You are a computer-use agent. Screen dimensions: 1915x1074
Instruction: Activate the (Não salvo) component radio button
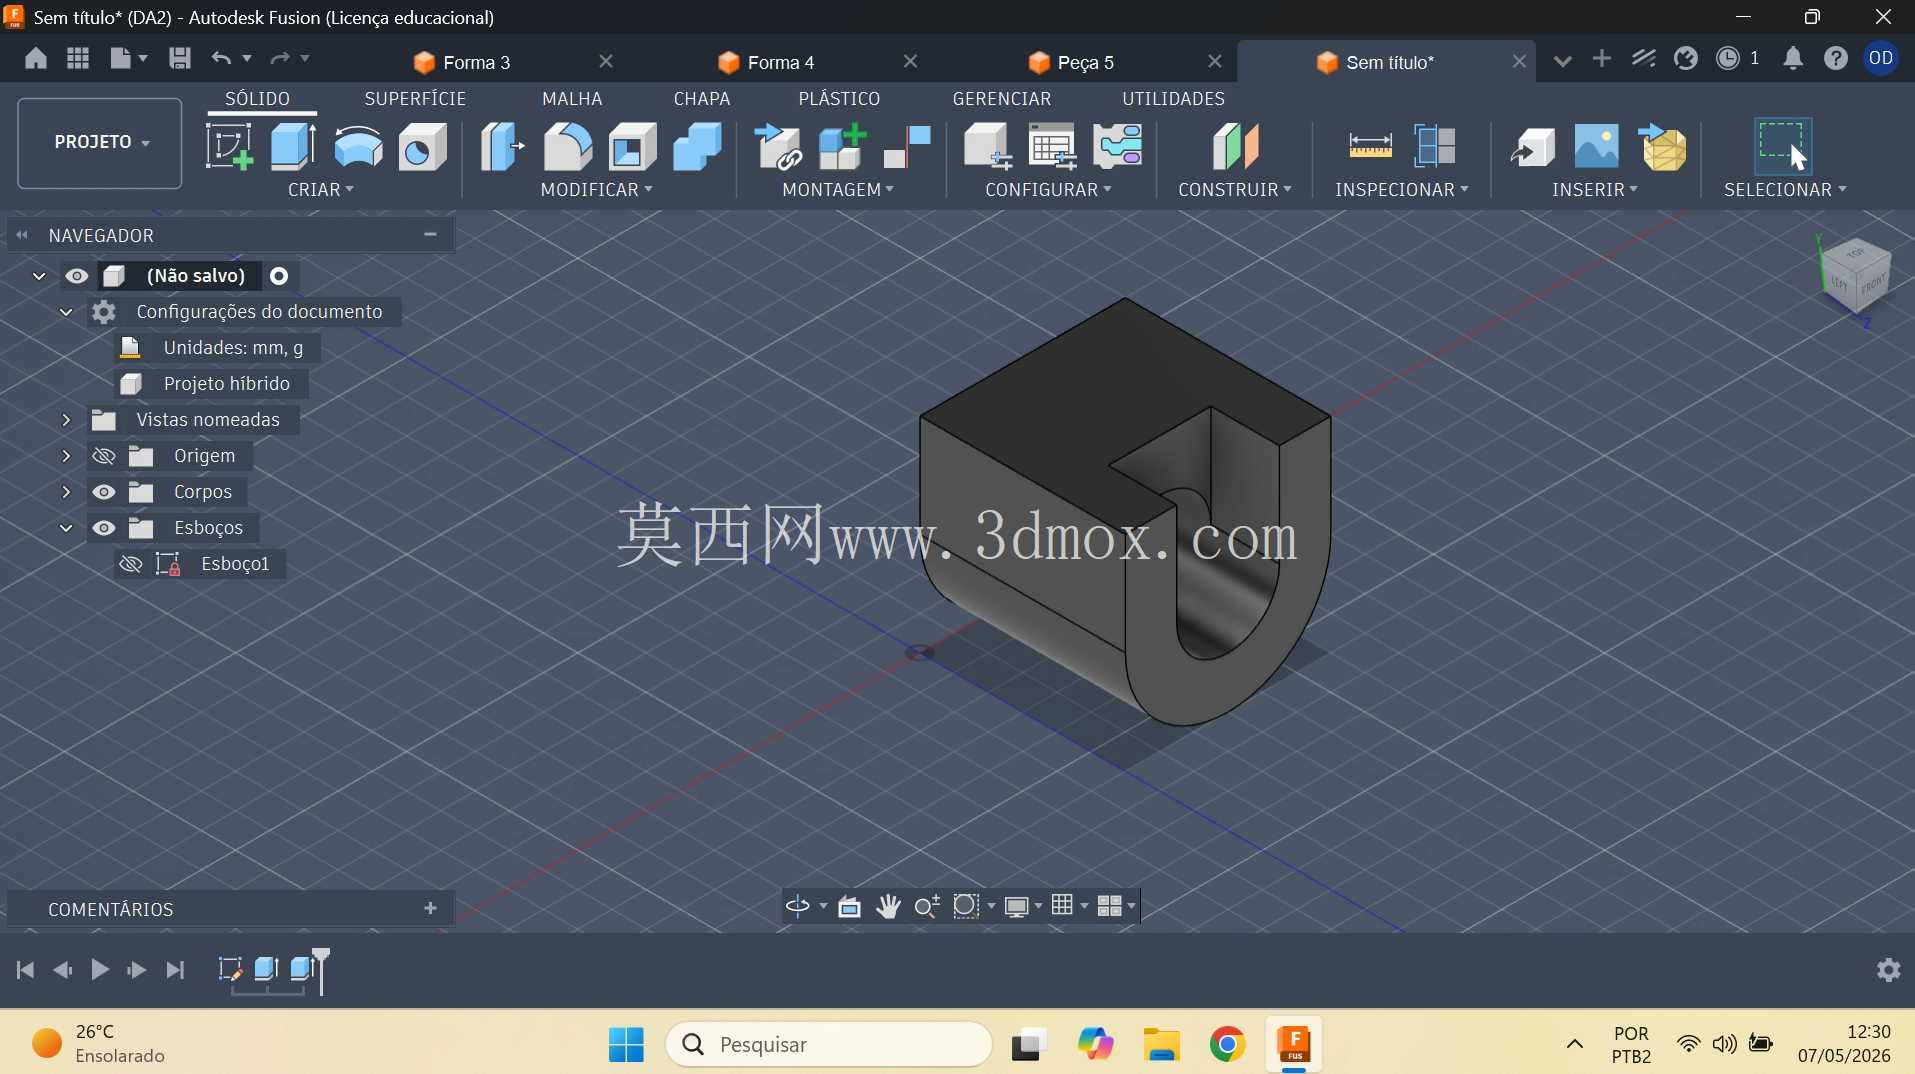[280, 276]
